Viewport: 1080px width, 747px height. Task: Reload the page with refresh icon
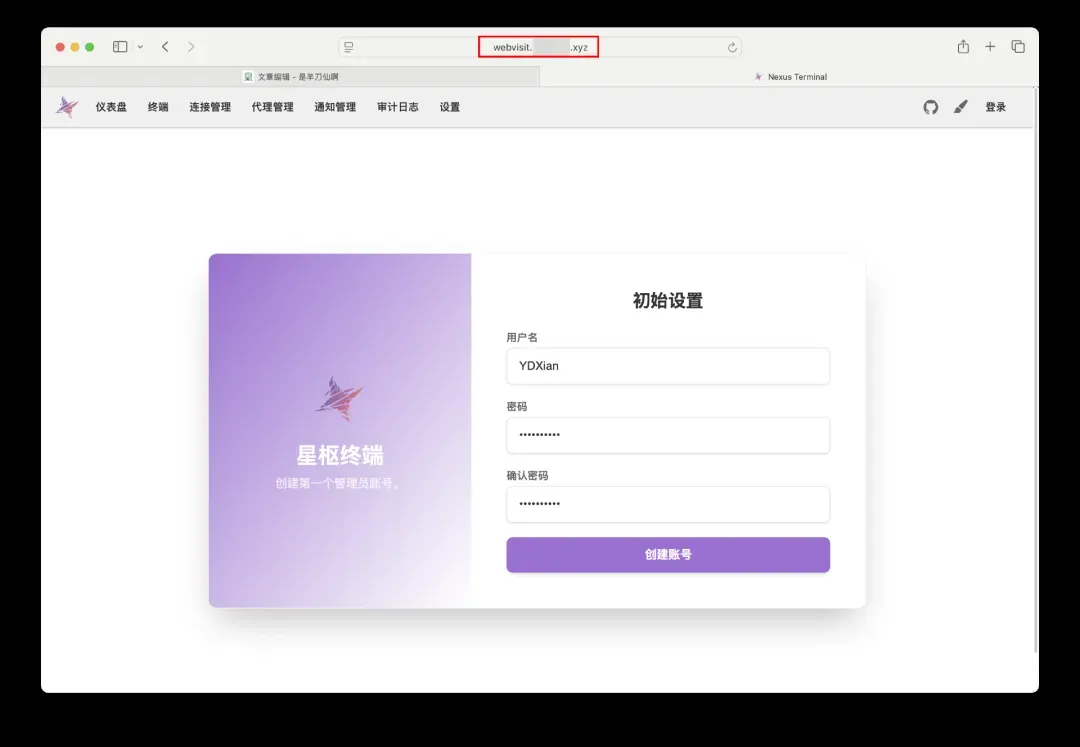point(732,48)
